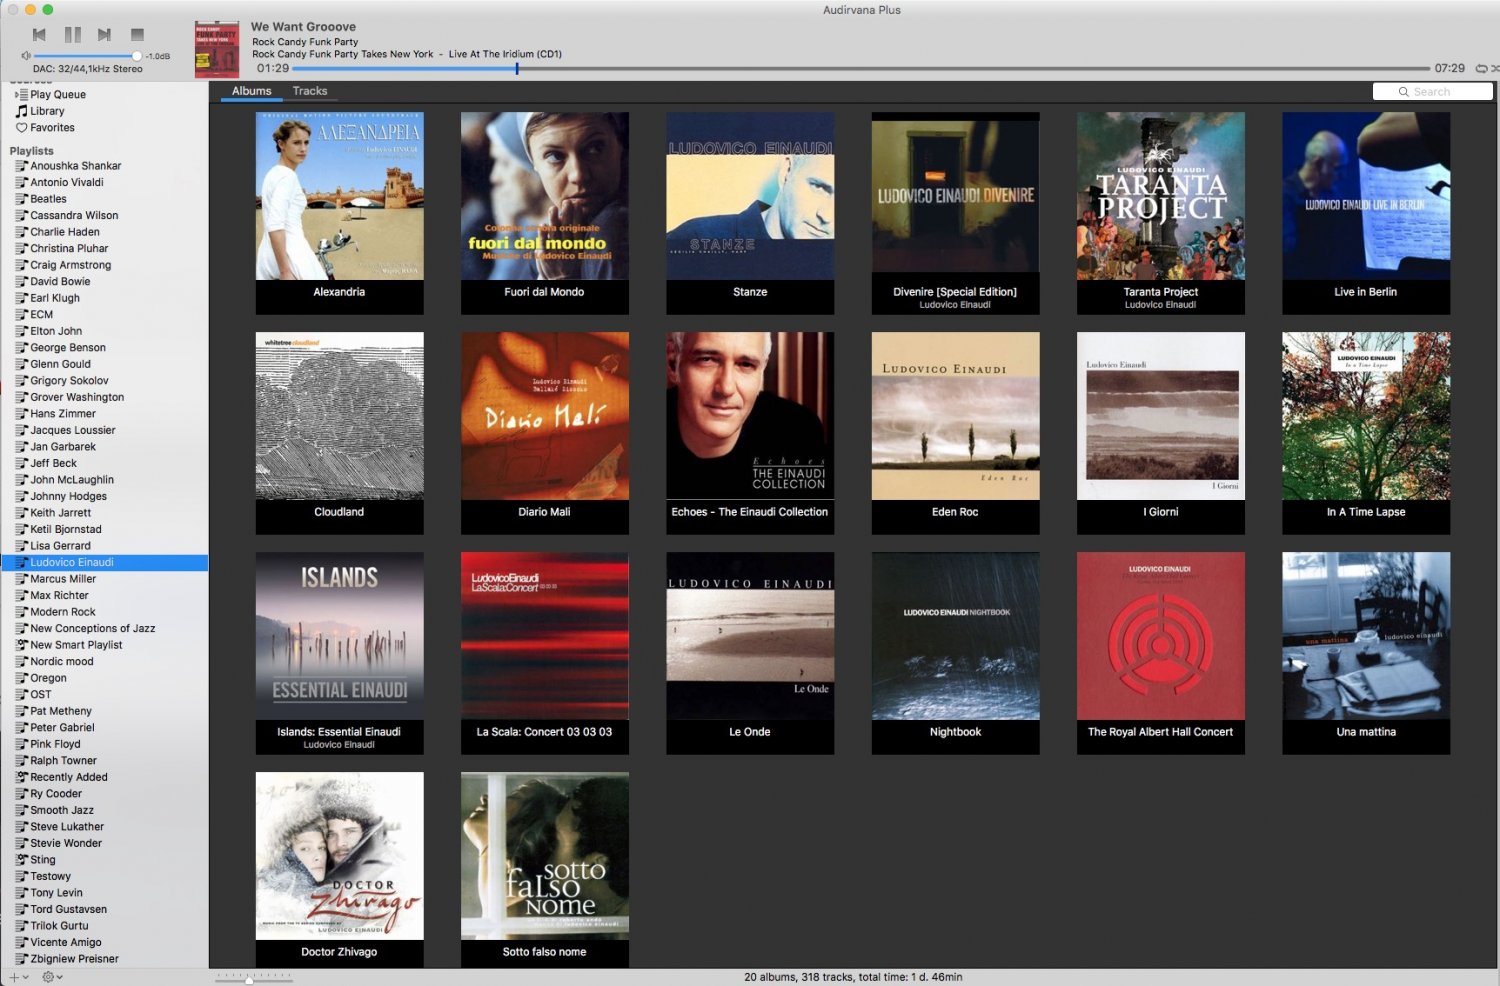Image resolution: width=1500 pixels, height=986 pixels.
Task: Click the "Stanze" album title
Action: (750, 292)
